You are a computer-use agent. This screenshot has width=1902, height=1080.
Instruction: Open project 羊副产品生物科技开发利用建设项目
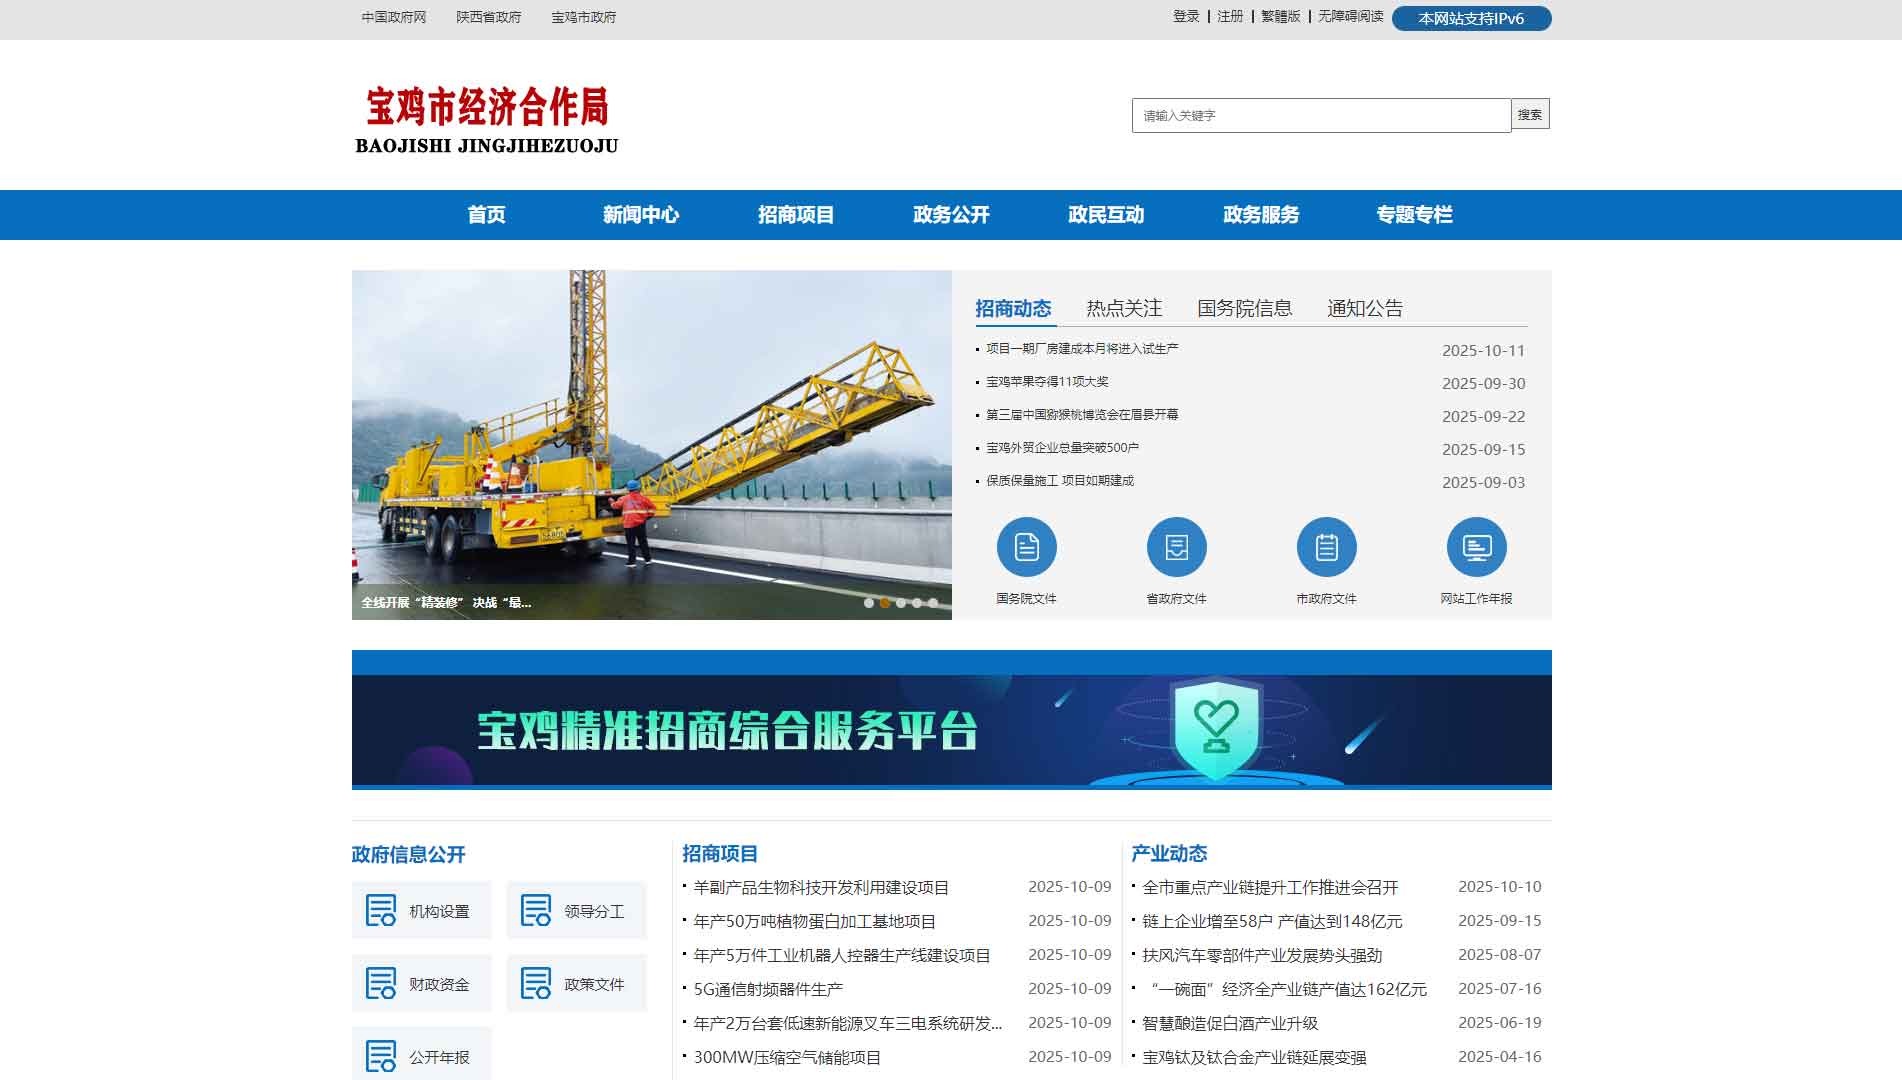[x=821, y=888]
